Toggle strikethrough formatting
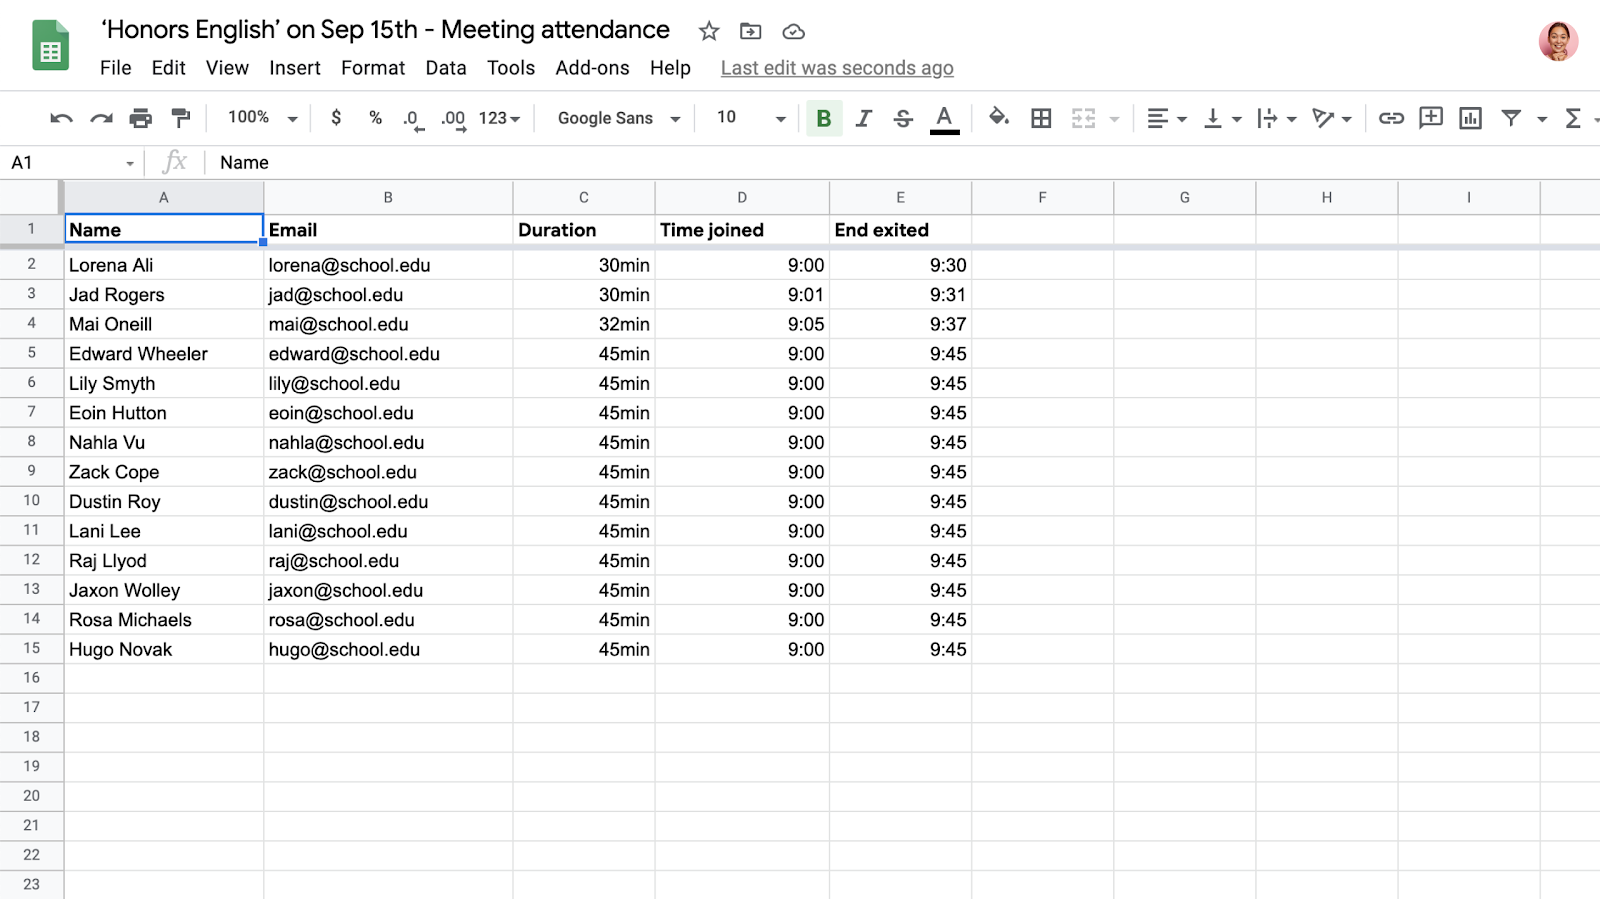This screenshot has height=899, width=1600. (903, 118)
